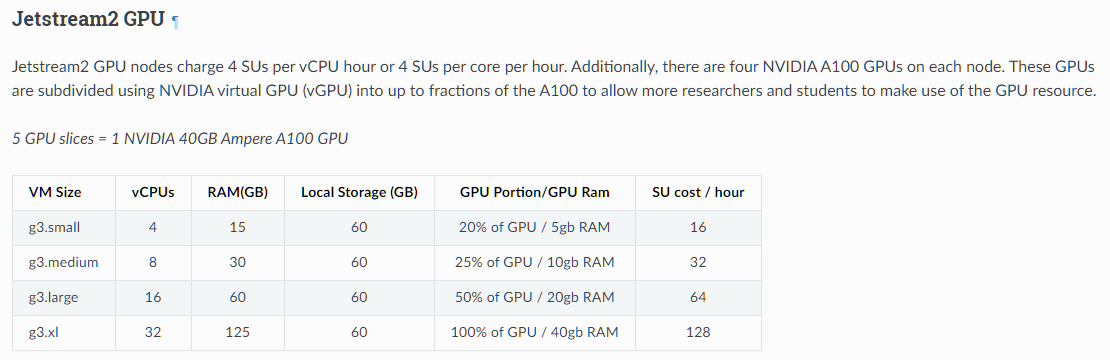Click the 25% of GPU / 10gb RAM cell
This screenshot has width=1110, height=360.
click(534, 262)
